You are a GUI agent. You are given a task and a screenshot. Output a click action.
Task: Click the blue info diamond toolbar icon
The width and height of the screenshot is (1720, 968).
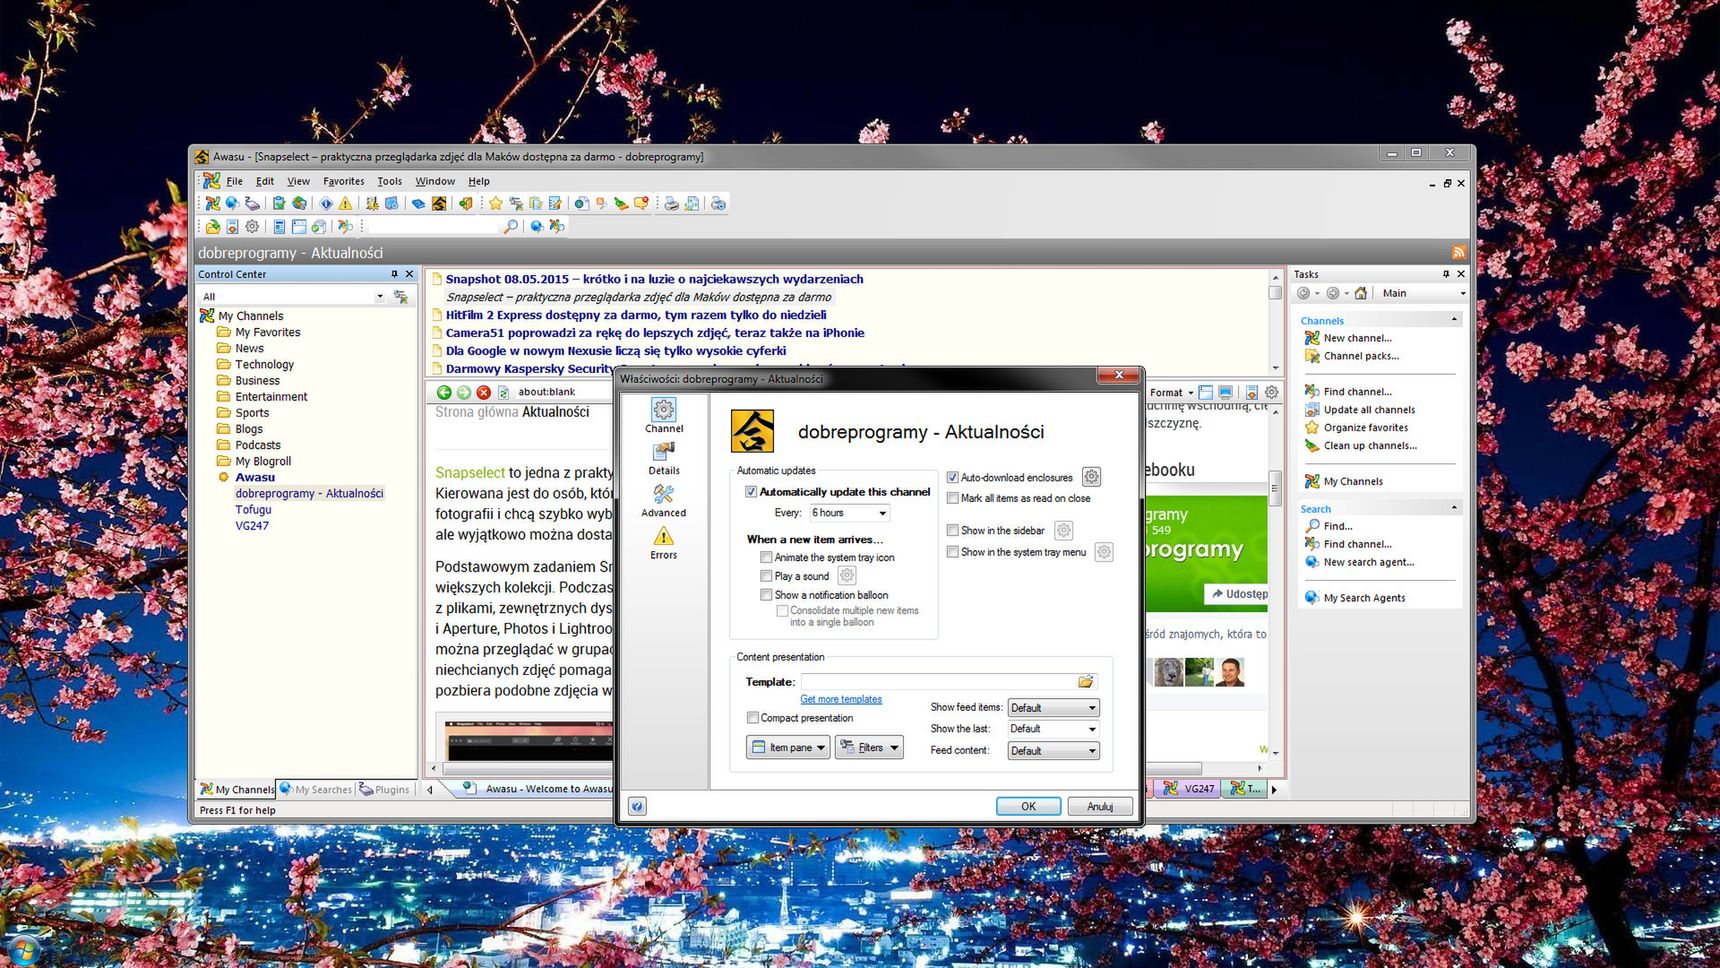(326, 203)
